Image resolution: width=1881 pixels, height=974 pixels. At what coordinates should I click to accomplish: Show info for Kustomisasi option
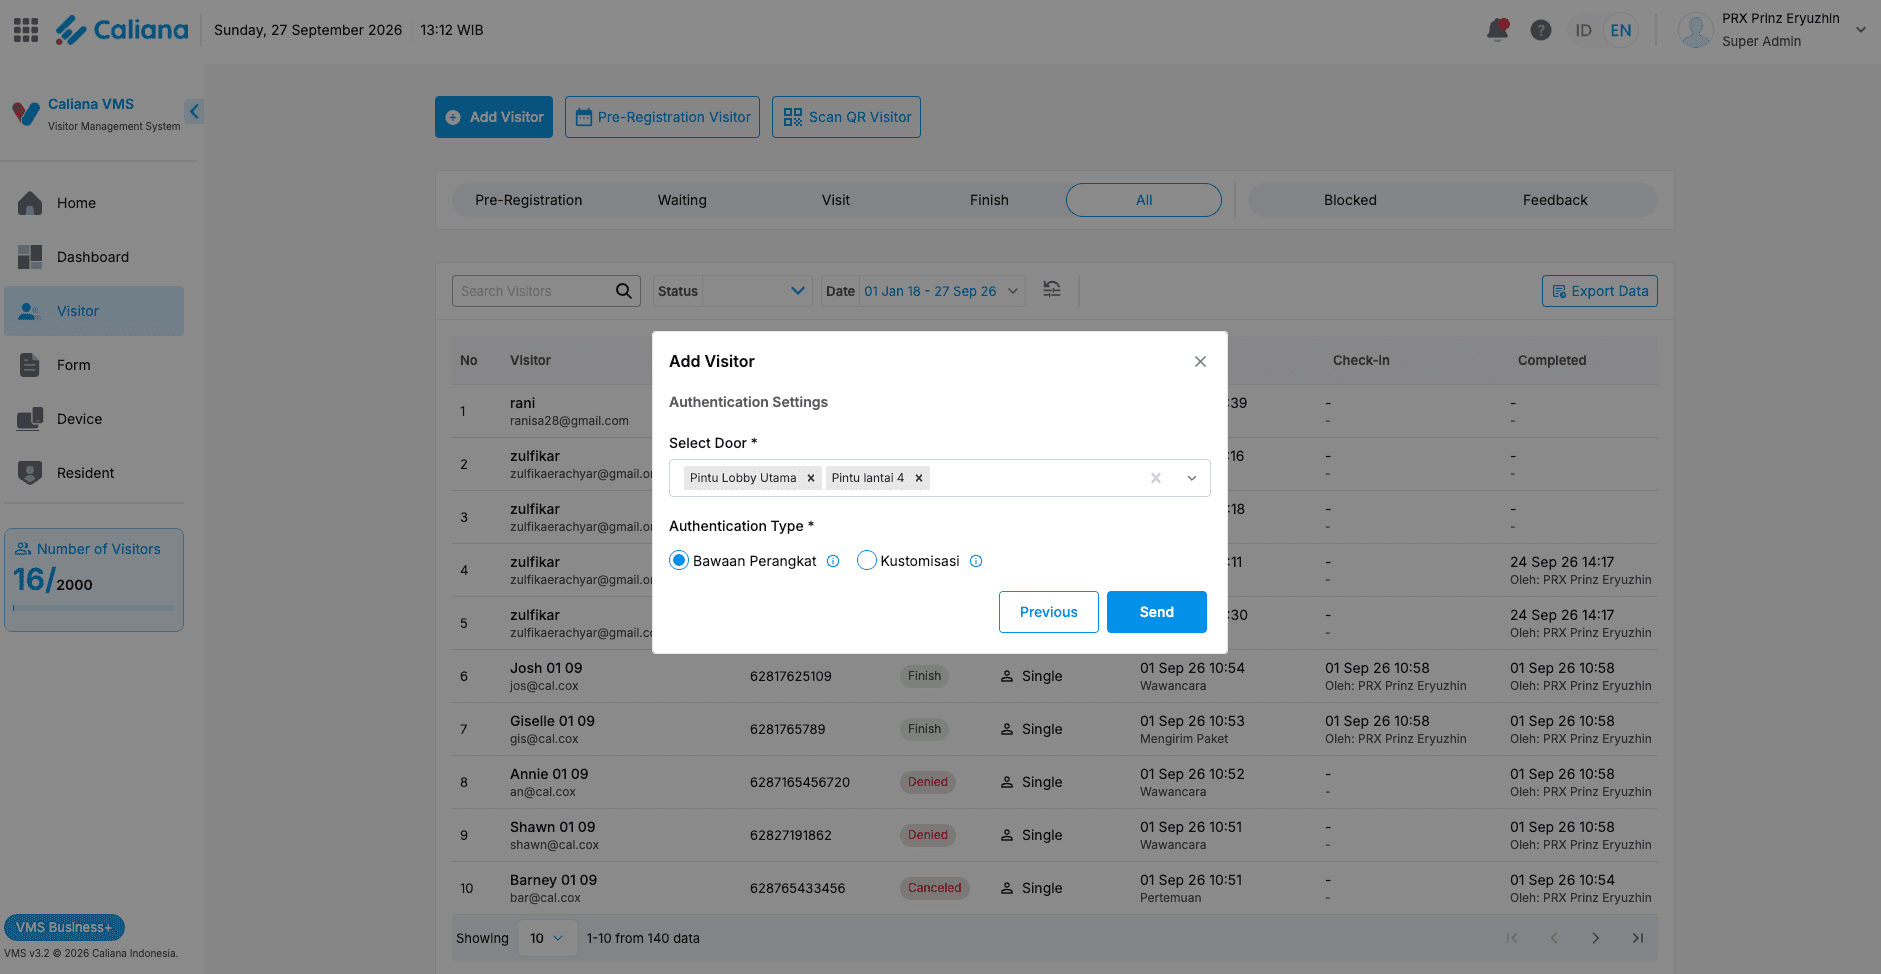976,561
